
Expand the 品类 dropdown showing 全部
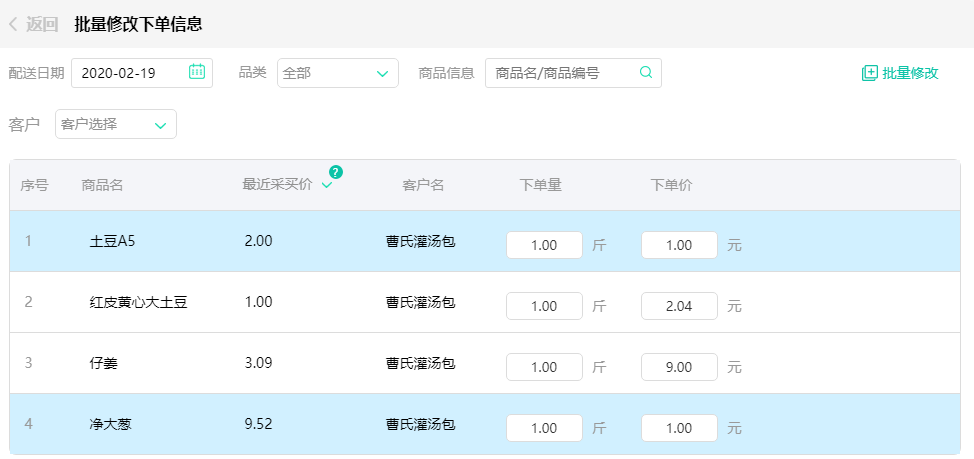[x=338, y=73]
